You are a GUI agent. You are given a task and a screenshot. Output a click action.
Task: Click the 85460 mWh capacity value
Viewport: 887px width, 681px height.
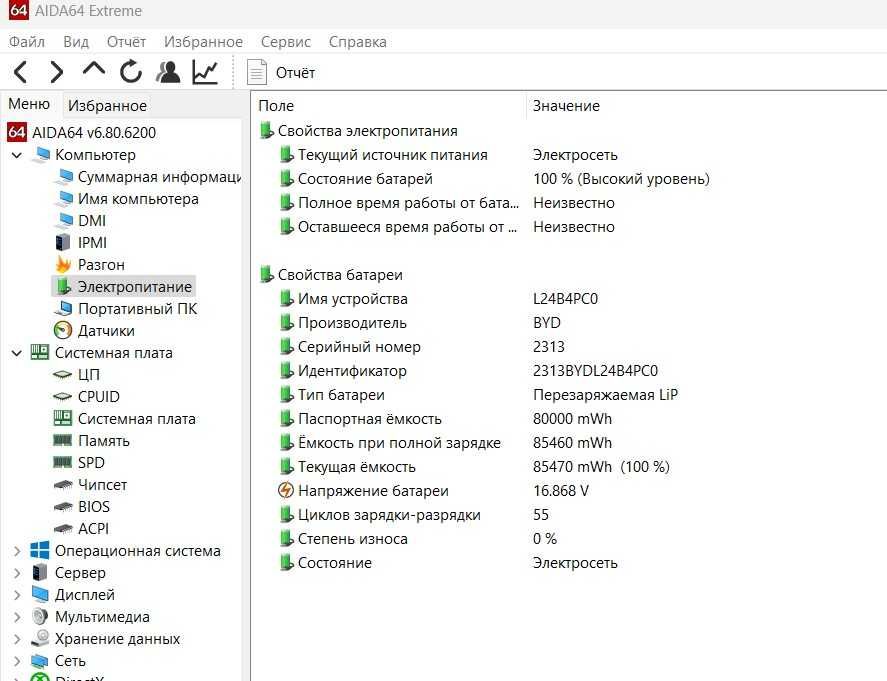[572, 443]
